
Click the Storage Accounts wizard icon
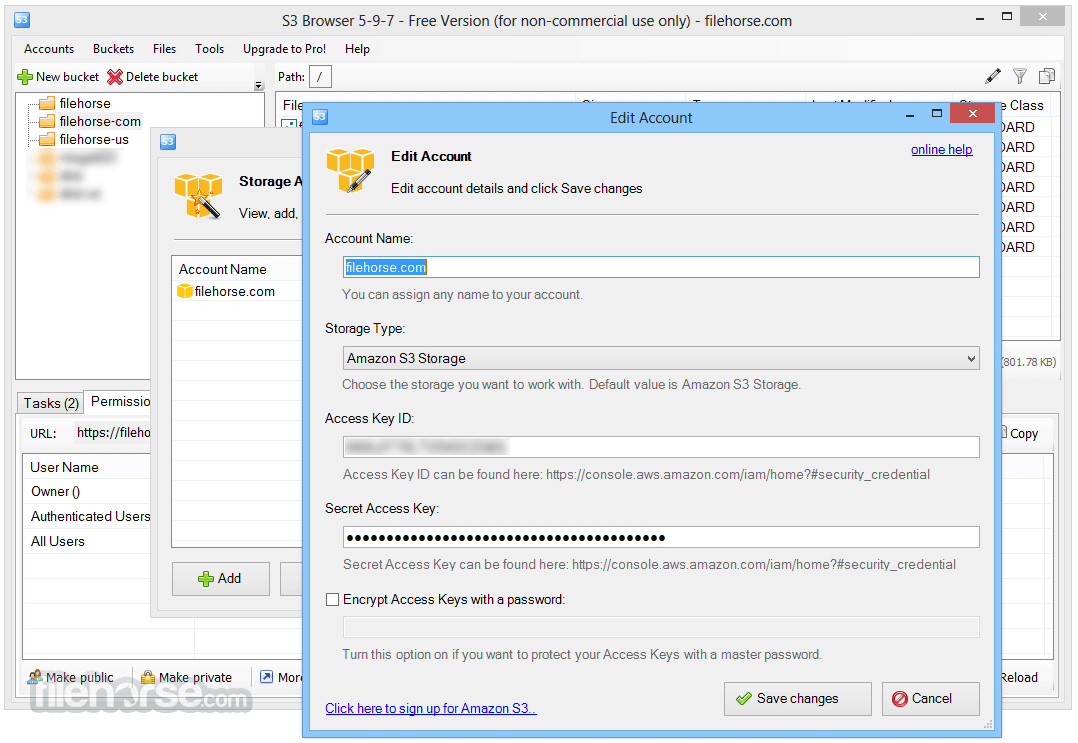point(199,196)
